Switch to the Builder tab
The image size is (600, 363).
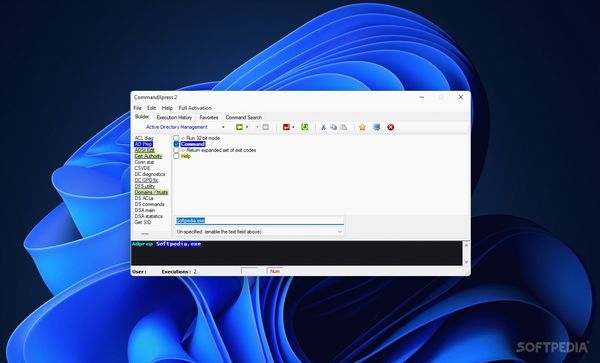coord(142,117)
